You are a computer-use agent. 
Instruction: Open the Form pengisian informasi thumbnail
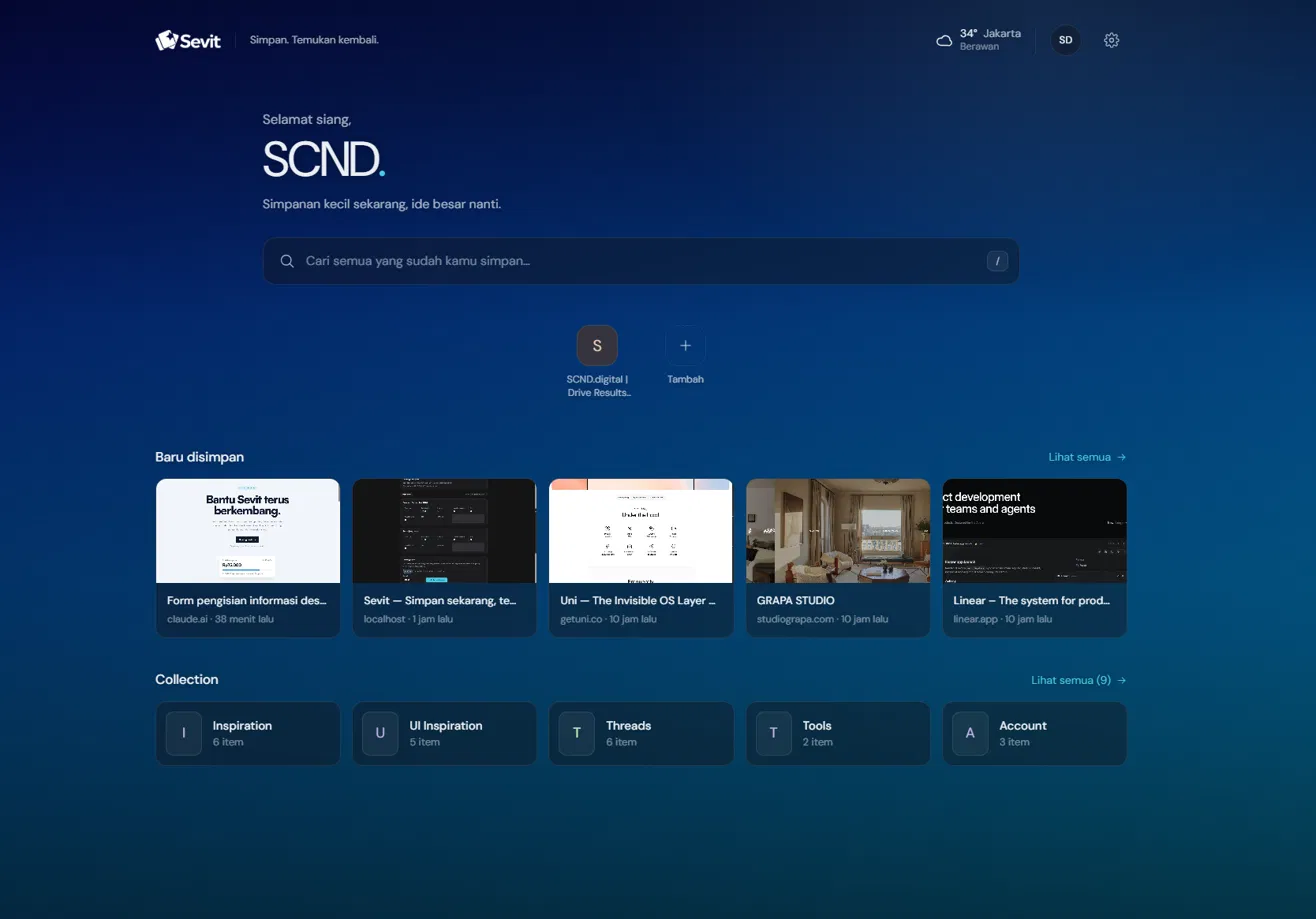pyautogui.click(x=248, y=531)
